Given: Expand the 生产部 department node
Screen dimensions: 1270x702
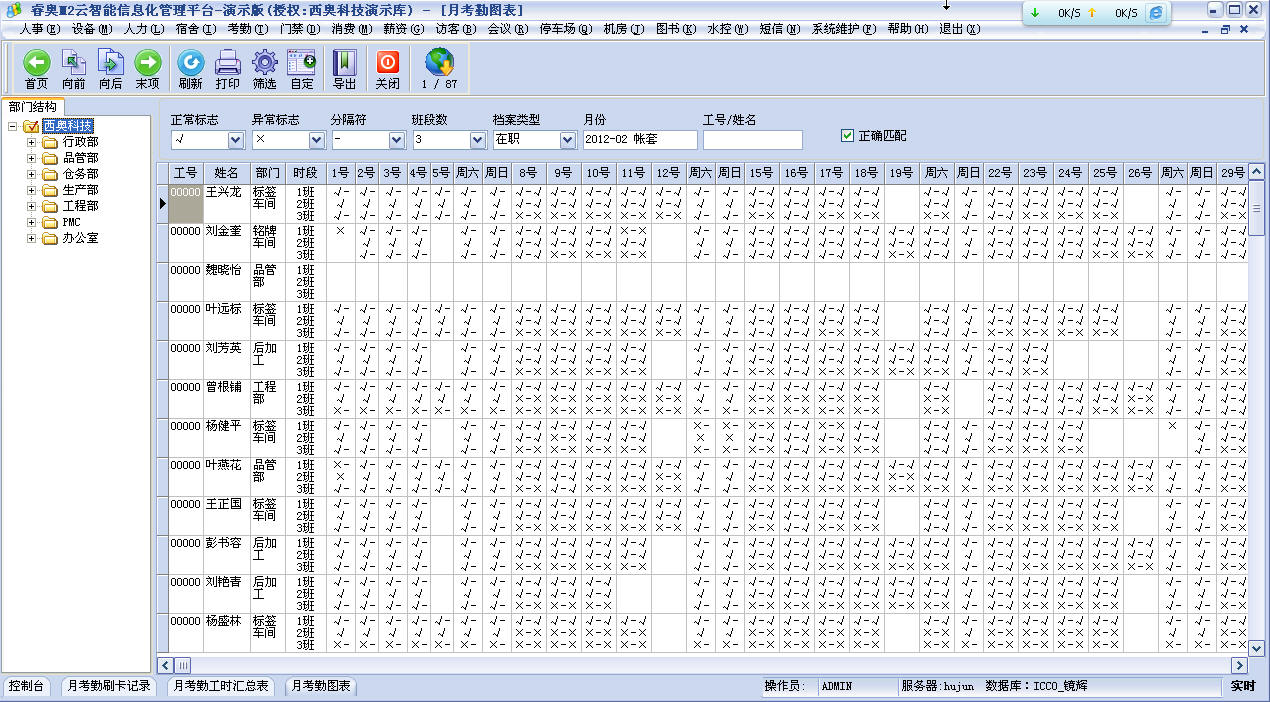Looking at the screenshot, I should pyautogui.click(x=31, y=190).
